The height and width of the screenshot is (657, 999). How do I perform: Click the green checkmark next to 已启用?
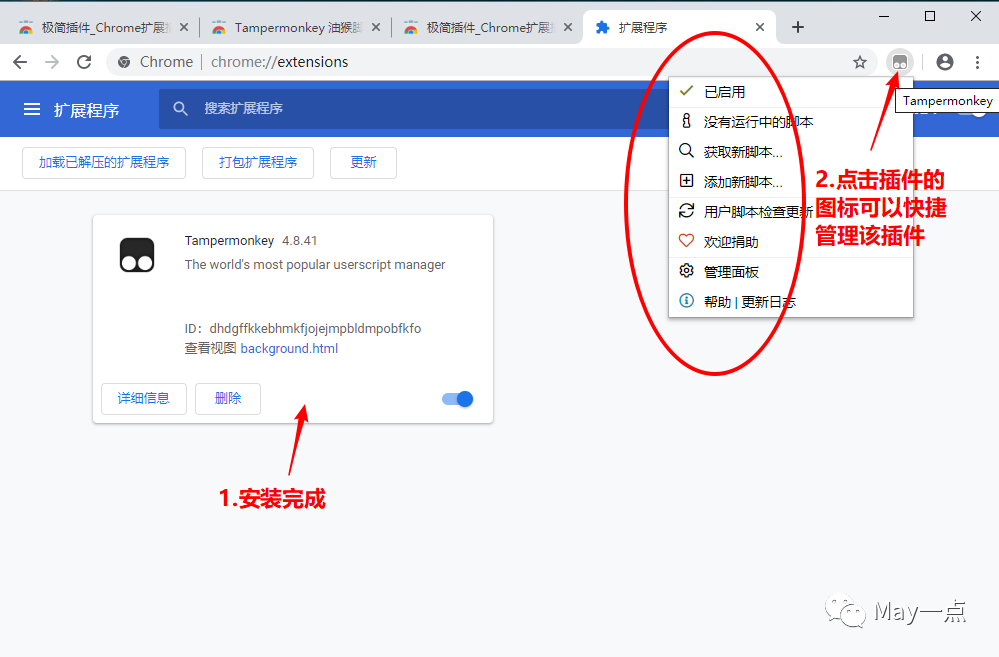(686, 91)
